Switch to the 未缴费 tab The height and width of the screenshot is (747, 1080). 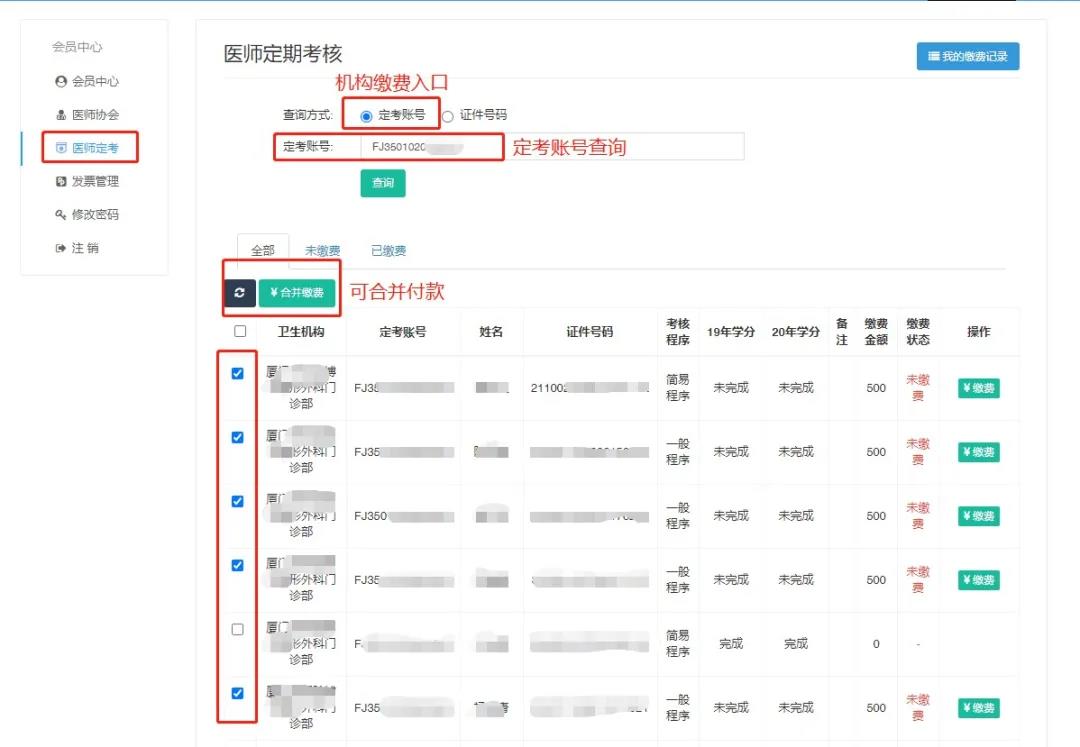click(322, 251)
